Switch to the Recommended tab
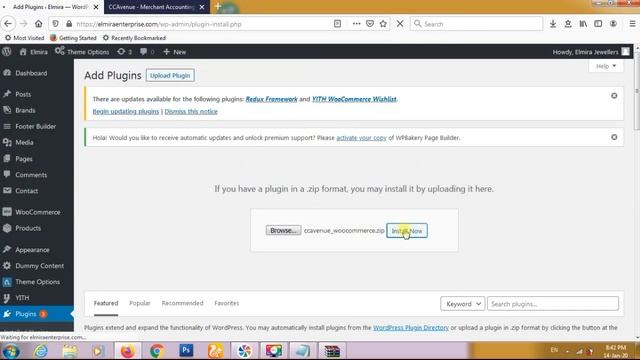Viewport: 640px width, 360px height. coord(182,303)
